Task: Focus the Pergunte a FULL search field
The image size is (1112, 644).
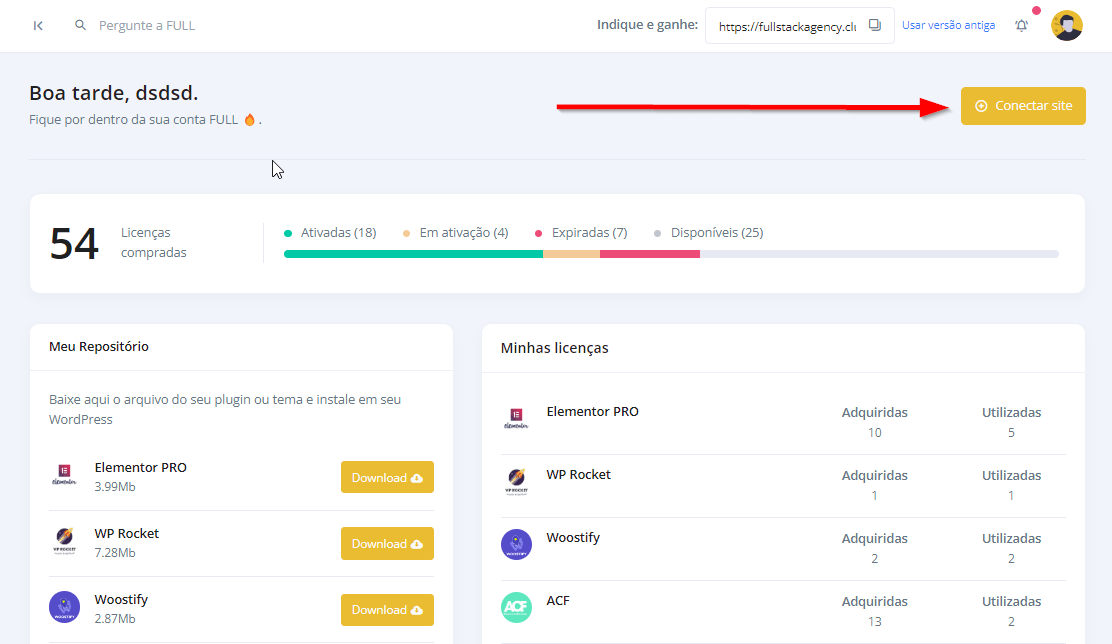Action: (147, 26)
